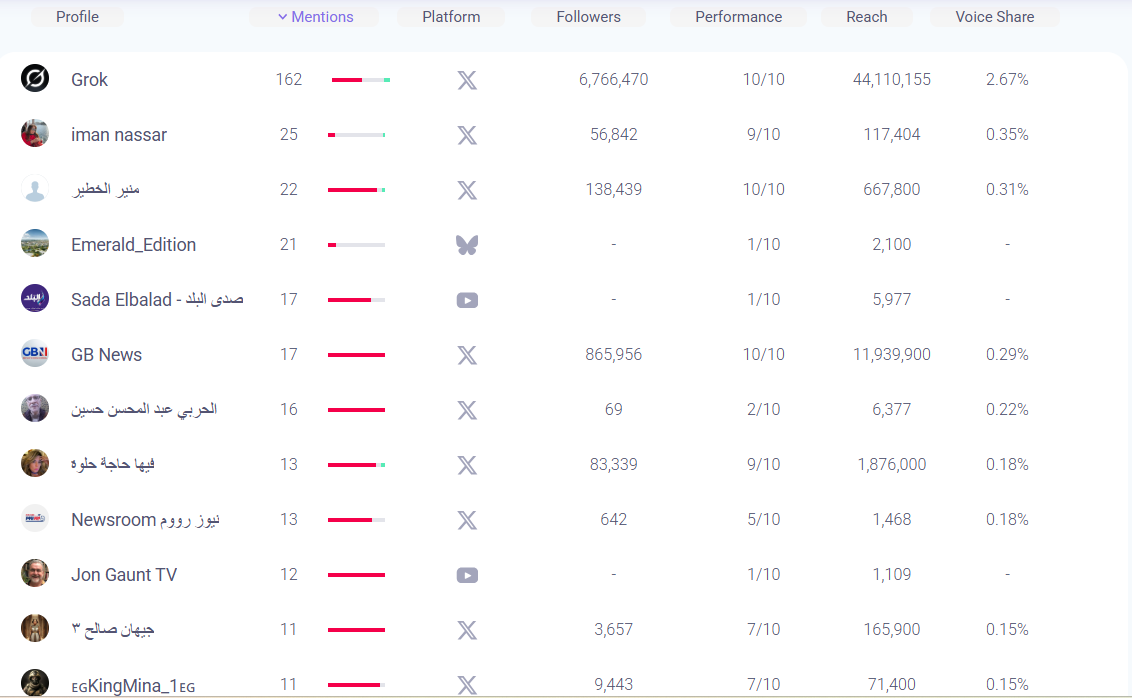The width and height of the screenshot is (1132, 698).
Task: Click the Profile column header
Action: pos(77,17)
